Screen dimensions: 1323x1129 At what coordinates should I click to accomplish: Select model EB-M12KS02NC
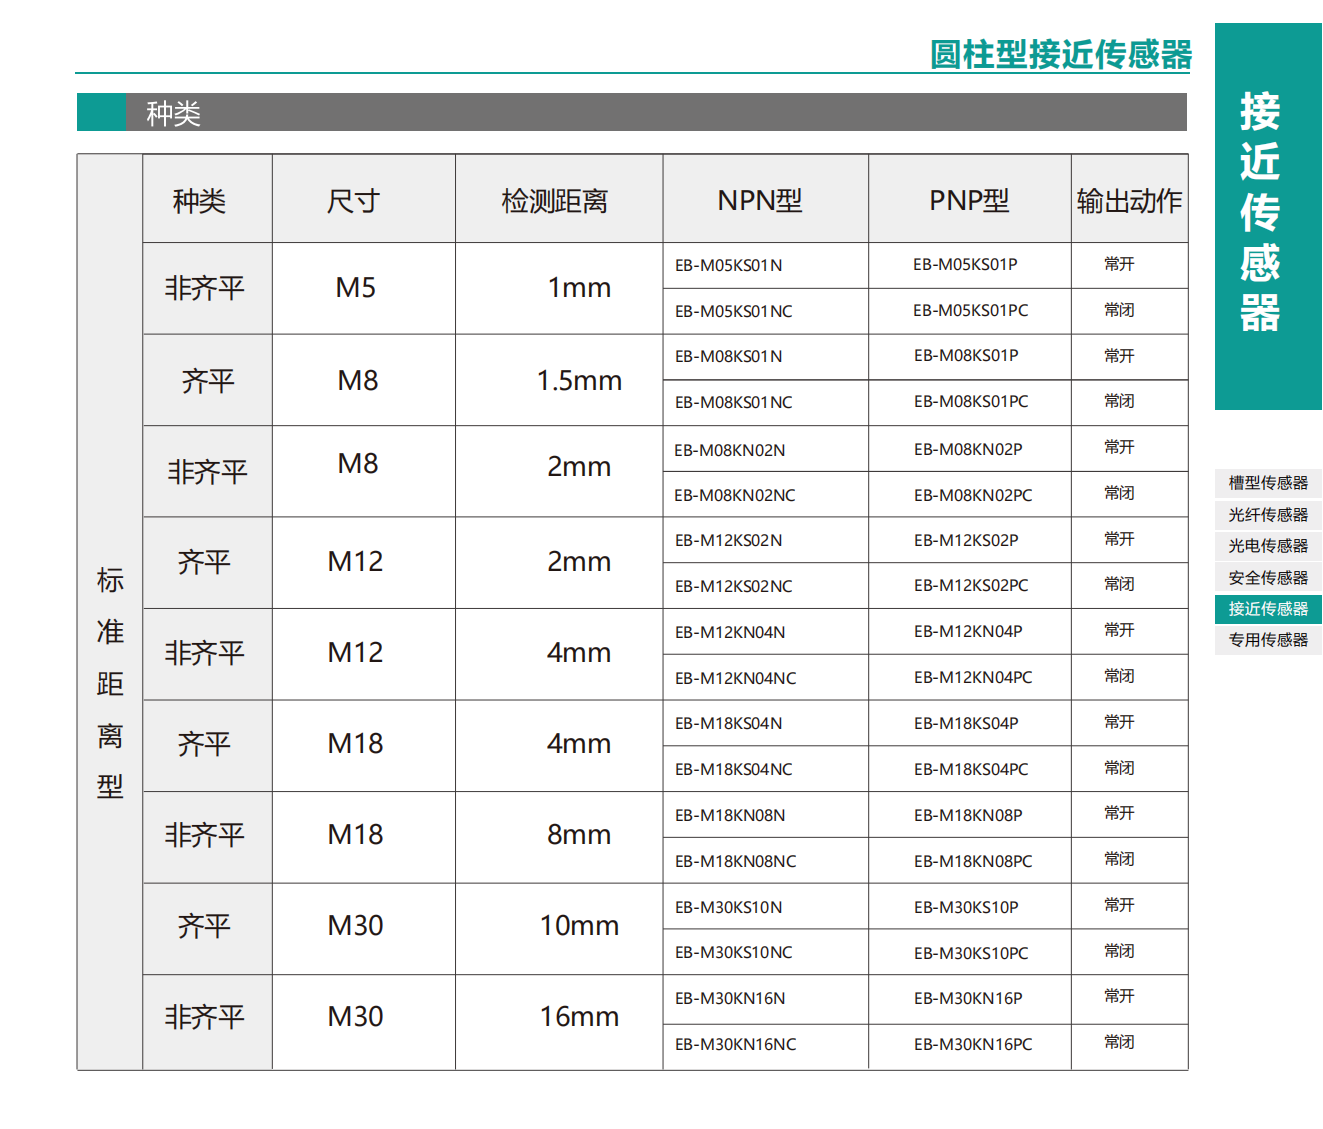733,586
